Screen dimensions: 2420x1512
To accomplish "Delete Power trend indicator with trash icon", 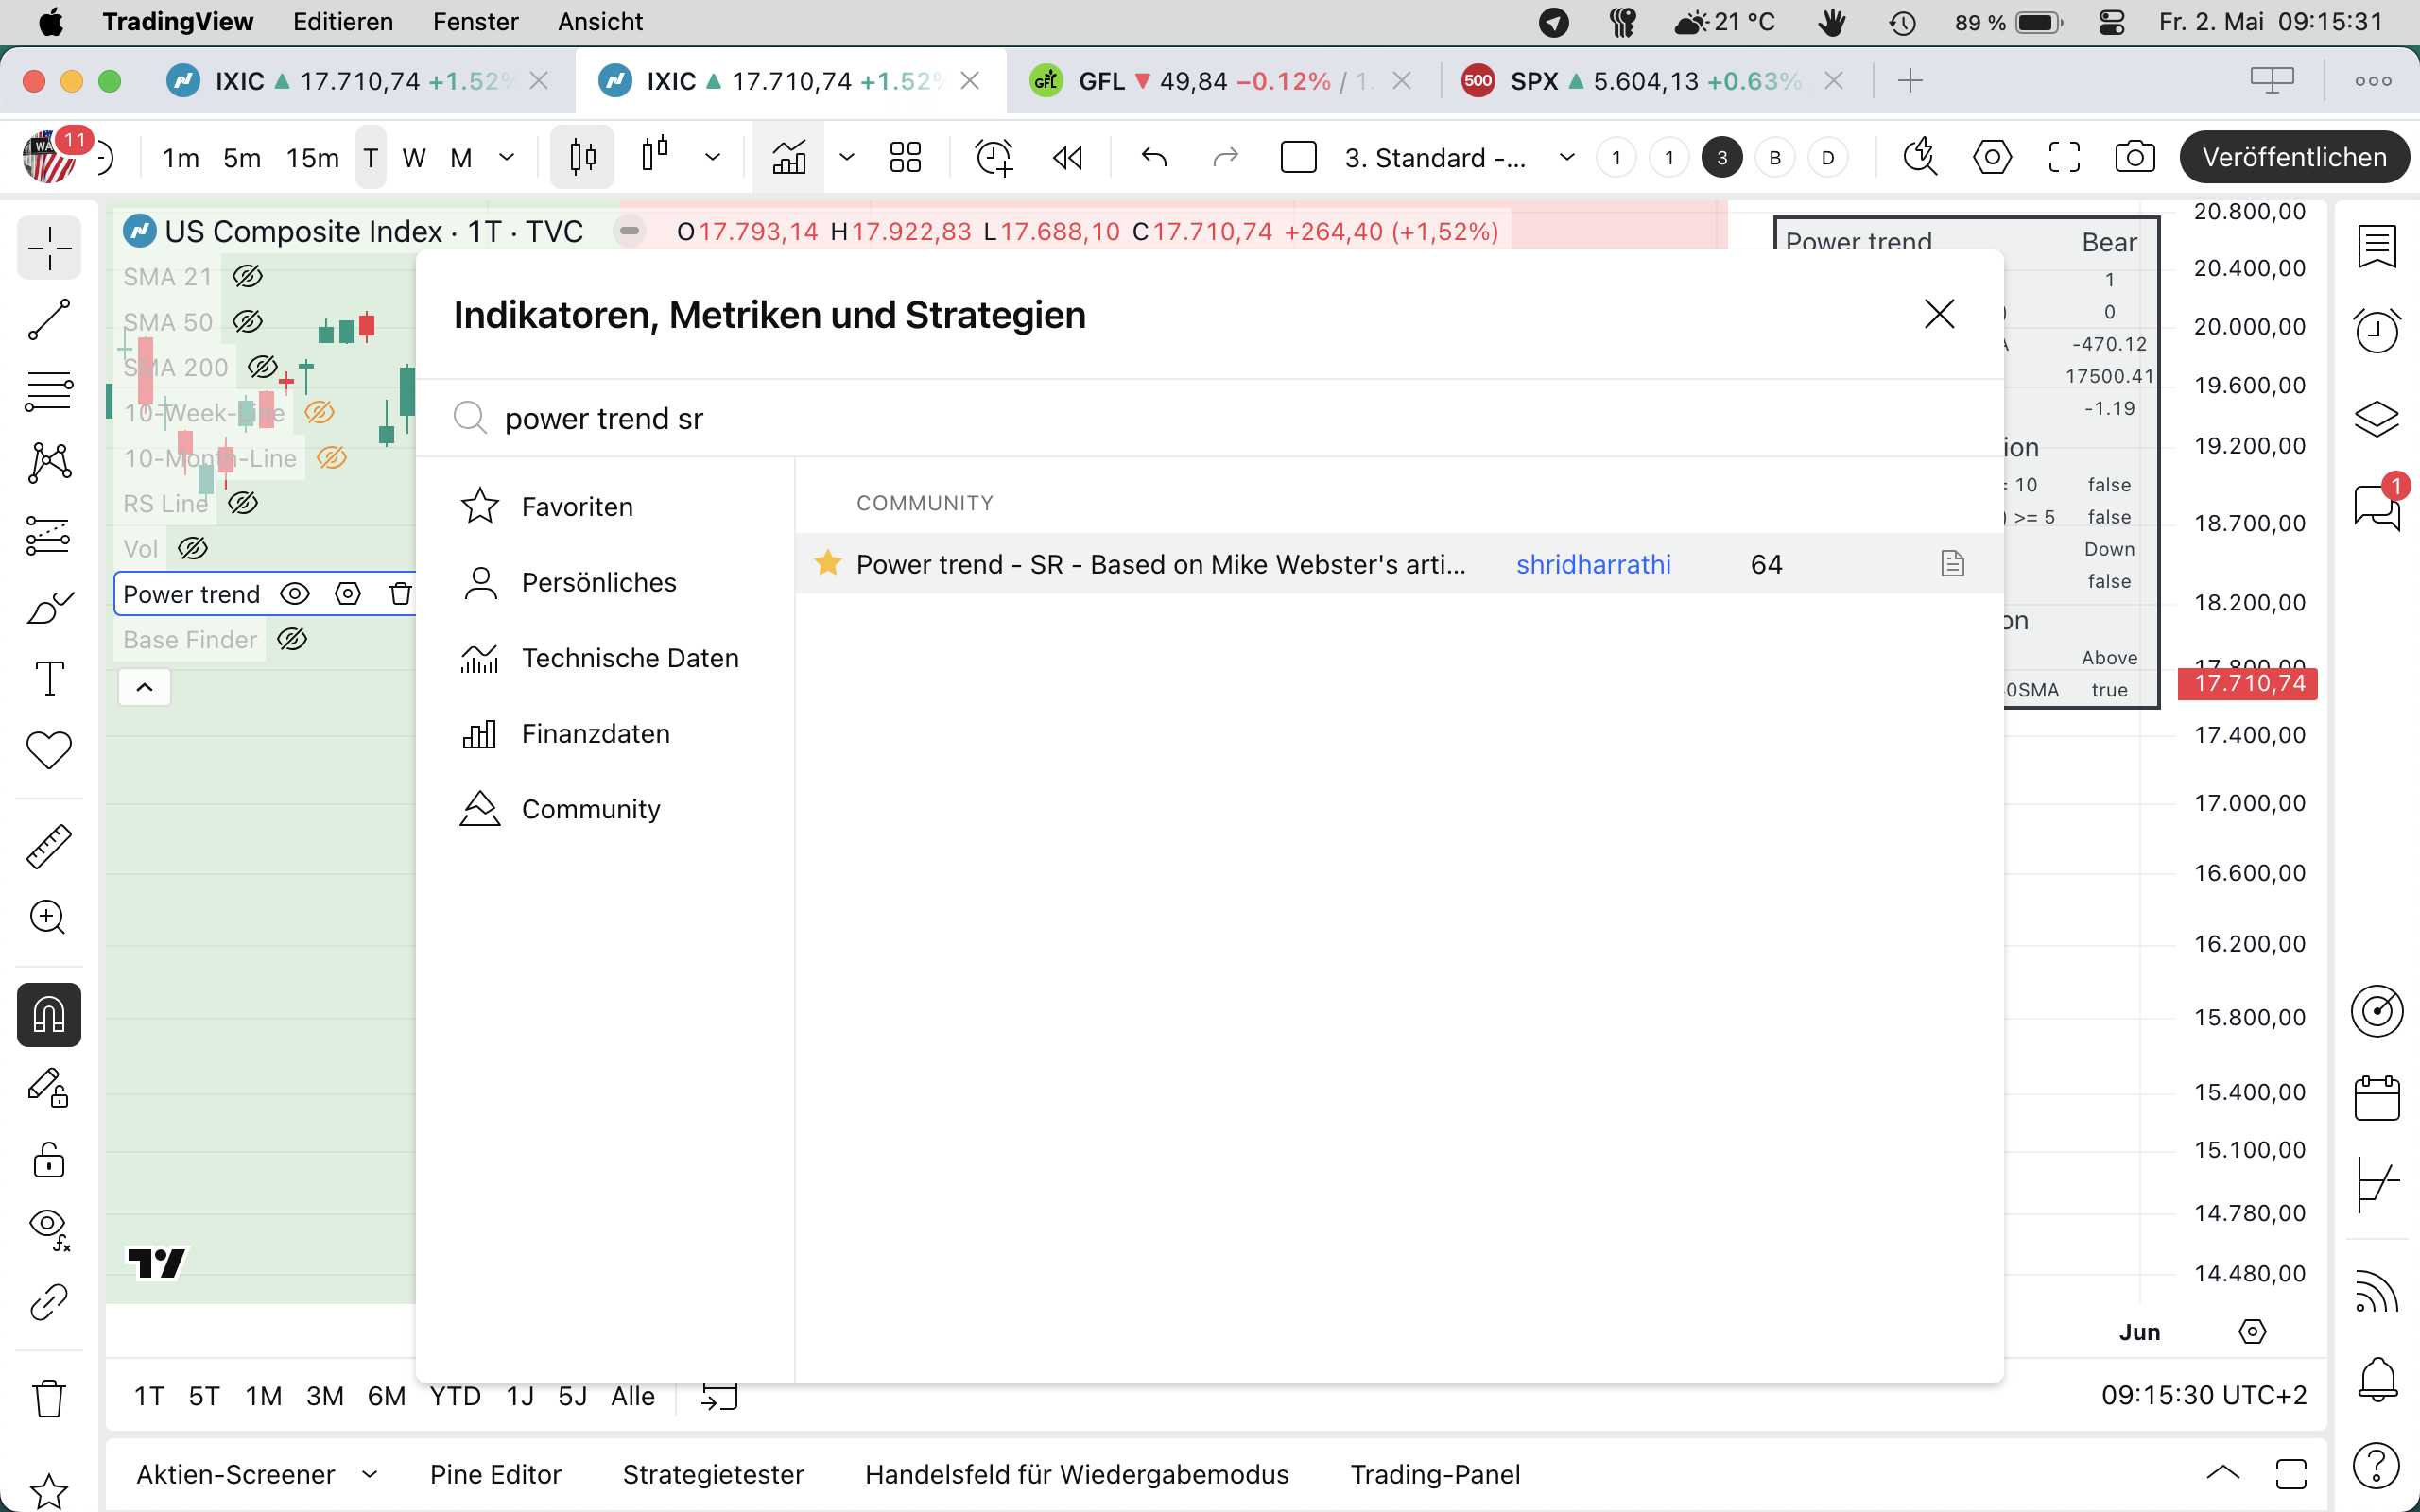I will (x=400, y=594).
